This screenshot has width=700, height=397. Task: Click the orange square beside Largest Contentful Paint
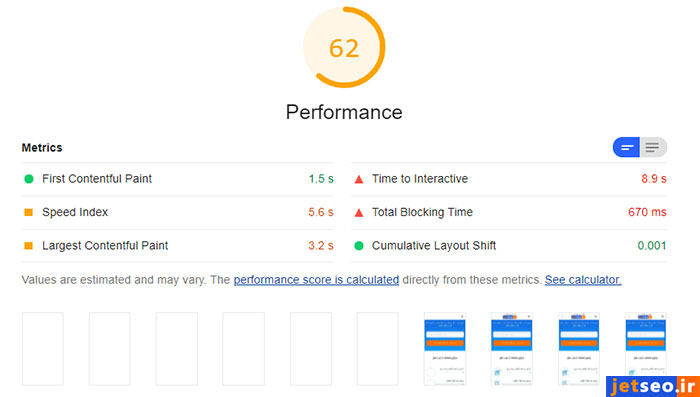[29, 246]
